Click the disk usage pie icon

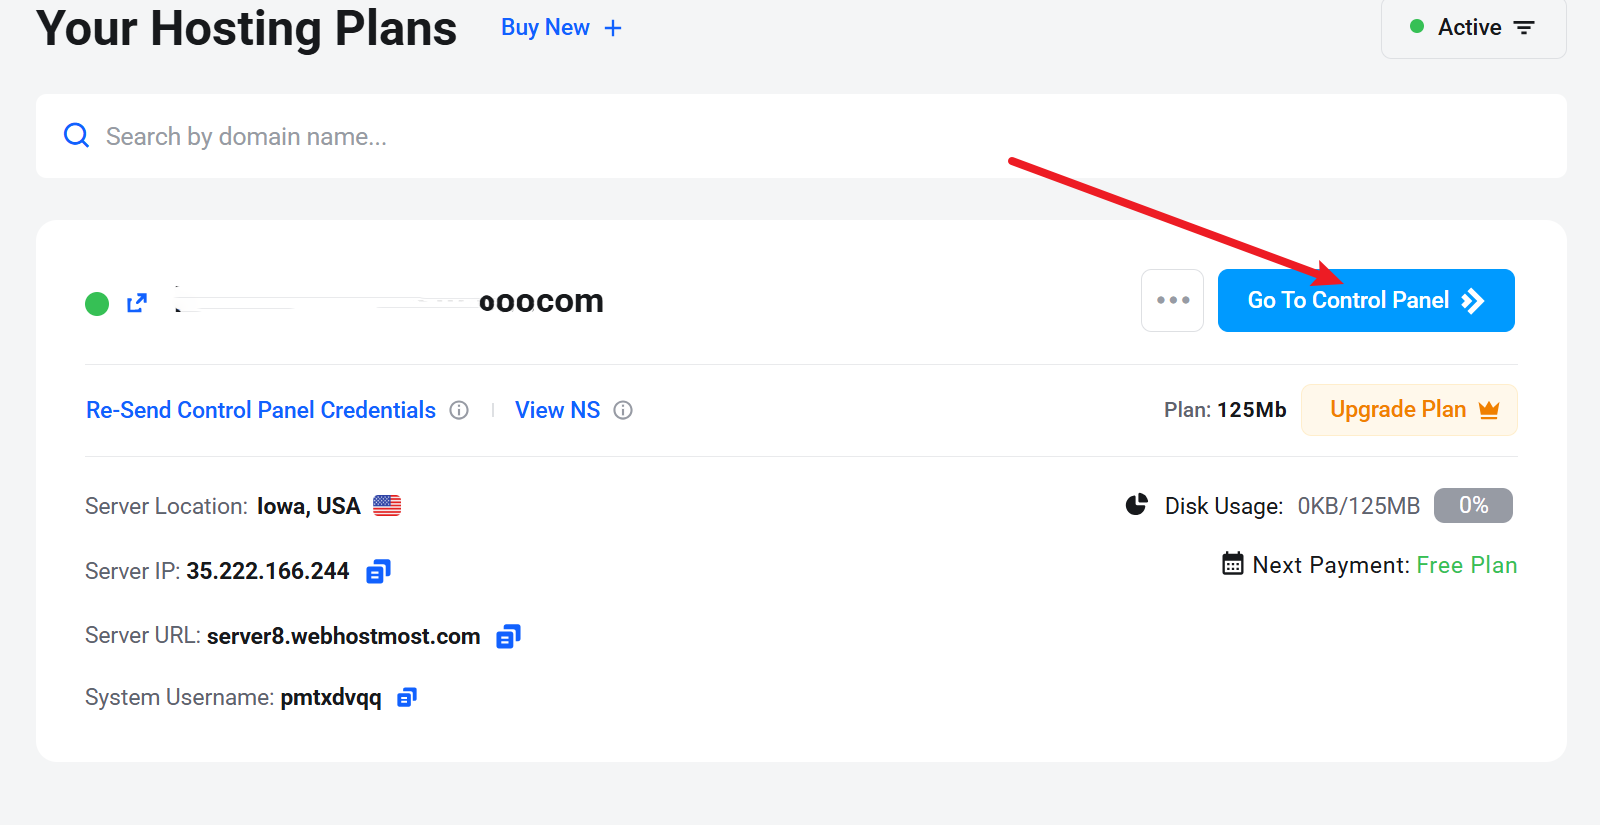tap(1136, 505)
